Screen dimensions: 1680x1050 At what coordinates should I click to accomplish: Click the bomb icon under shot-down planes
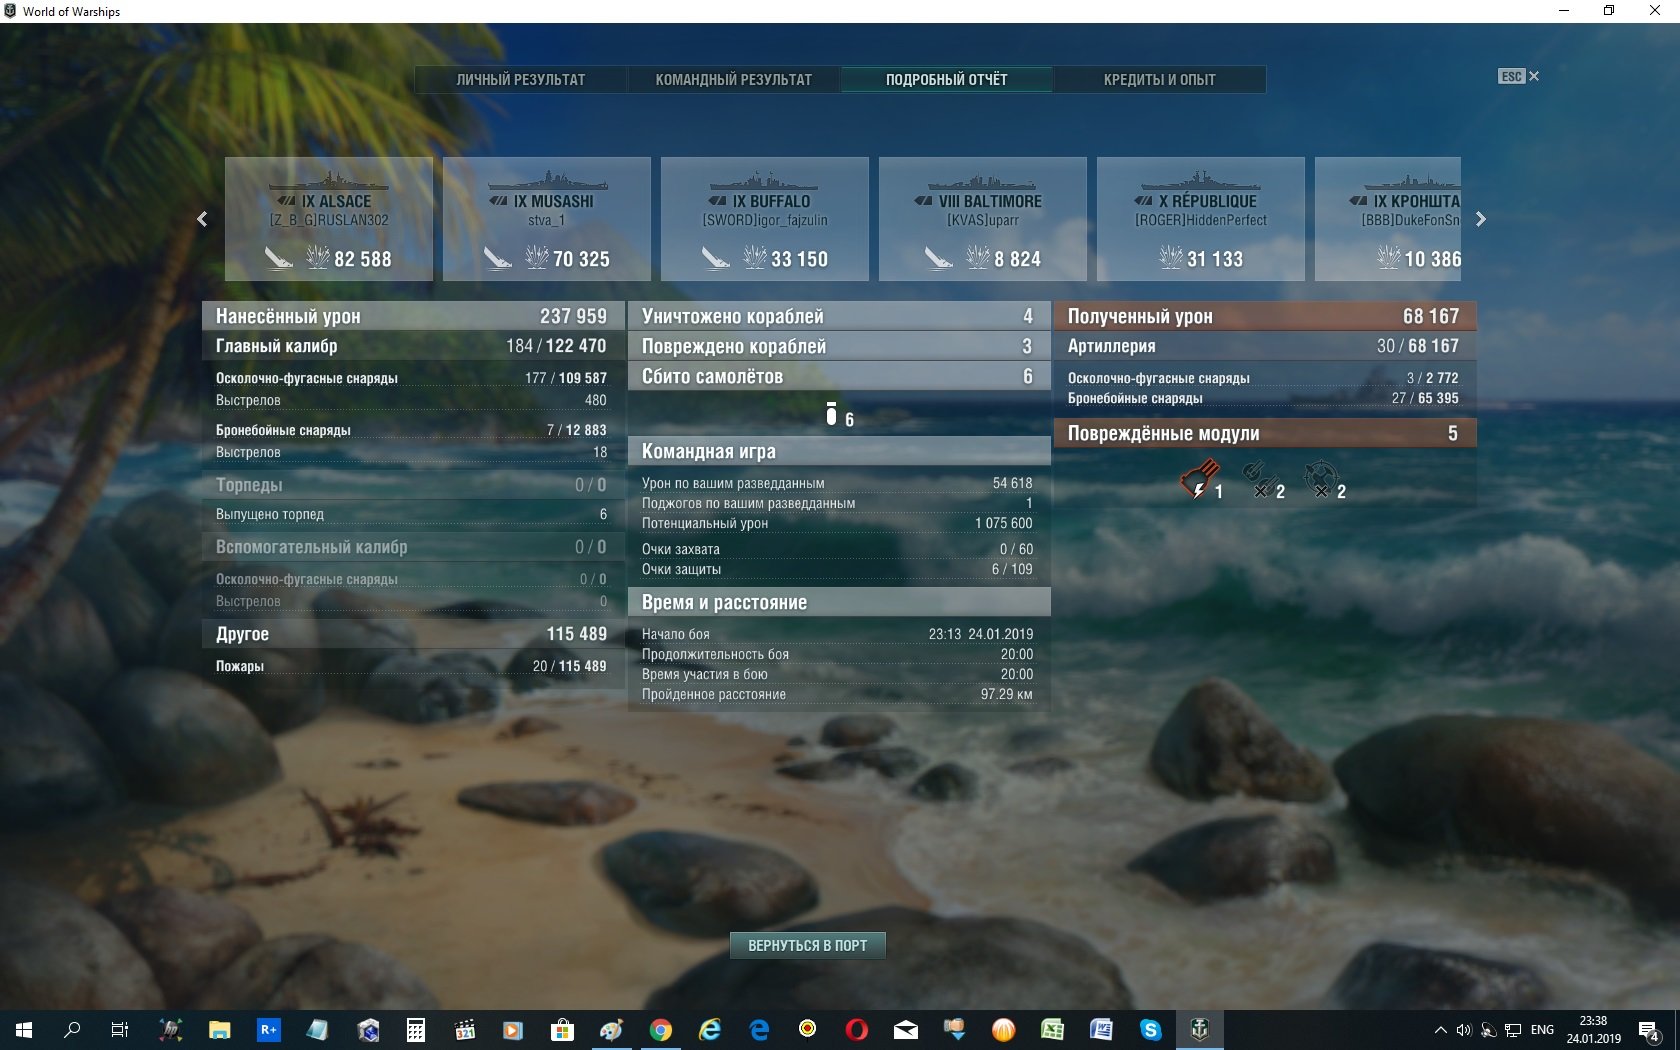pyautogui.click(x=831, y=414)
